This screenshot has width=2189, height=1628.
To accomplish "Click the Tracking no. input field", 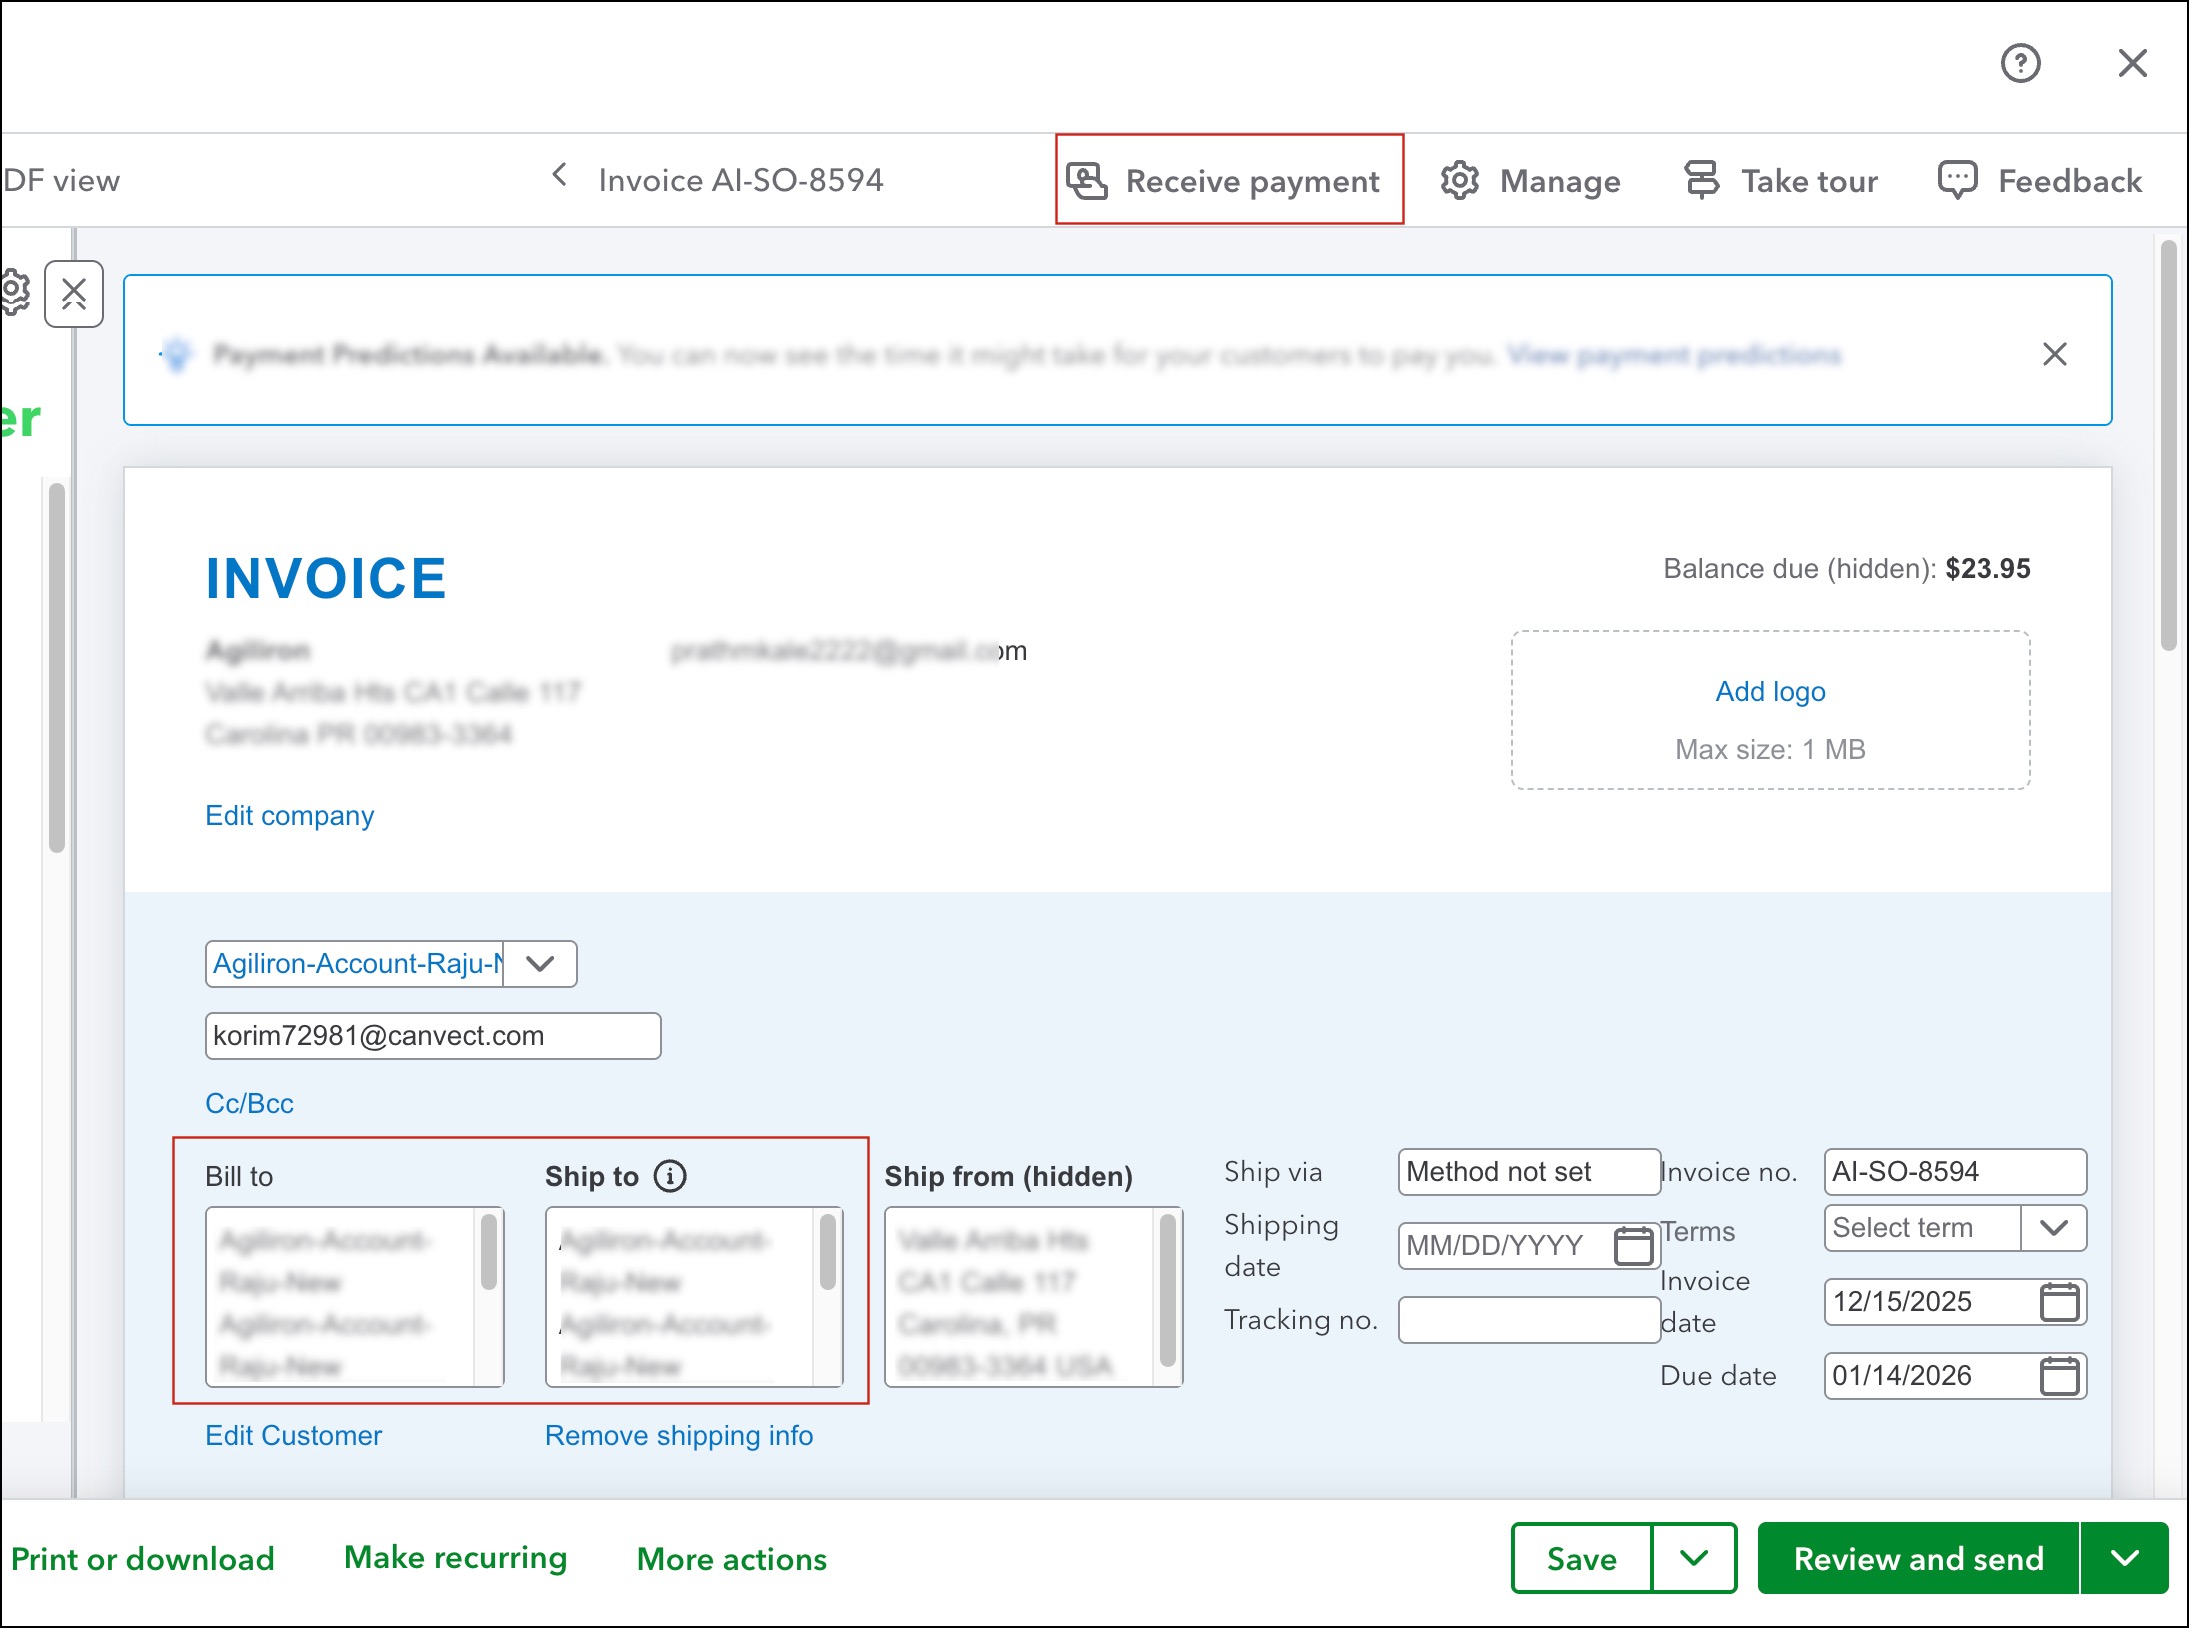I will 1528,1320.
